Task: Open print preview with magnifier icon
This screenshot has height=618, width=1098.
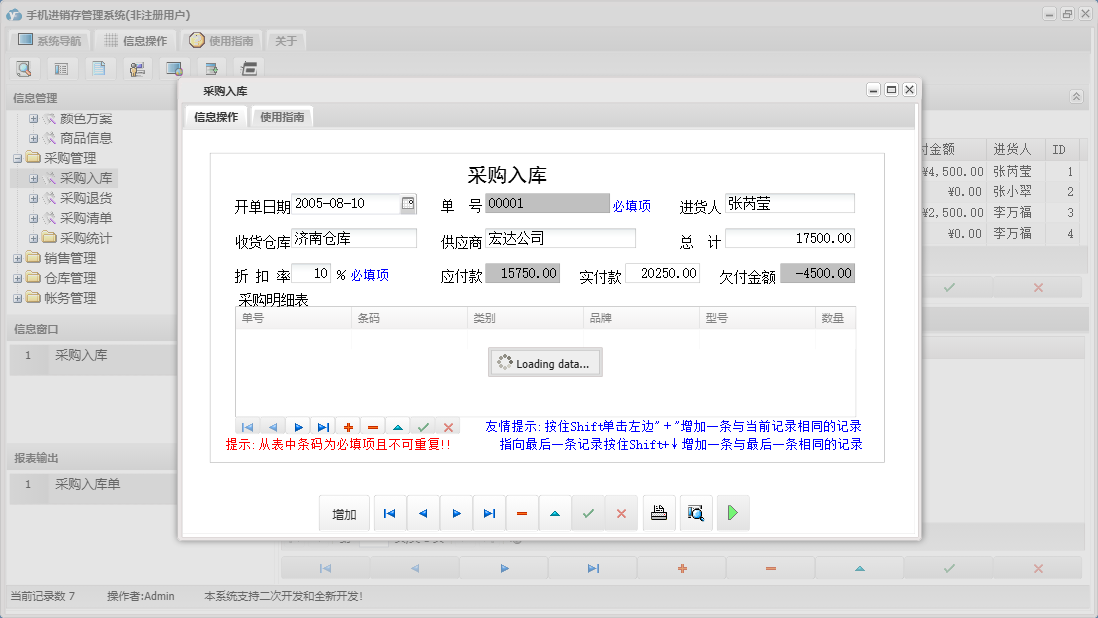Action: coord(696,512)
